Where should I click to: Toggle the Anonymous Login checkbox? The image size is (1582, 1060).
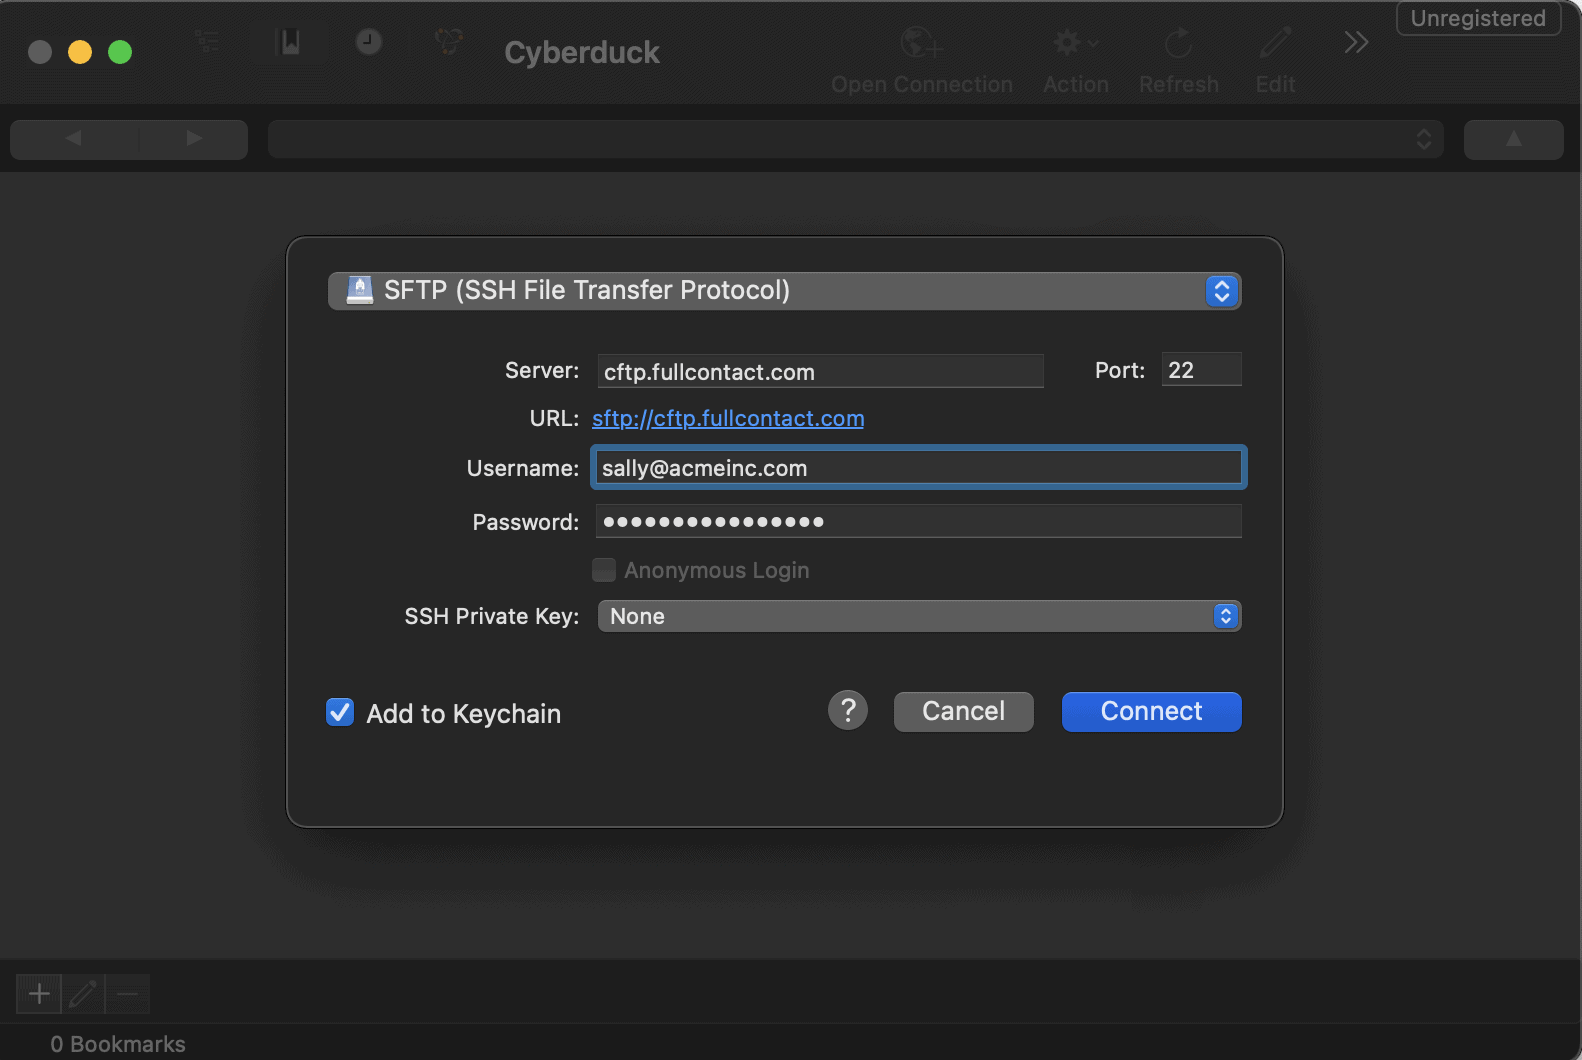(604, 570)
